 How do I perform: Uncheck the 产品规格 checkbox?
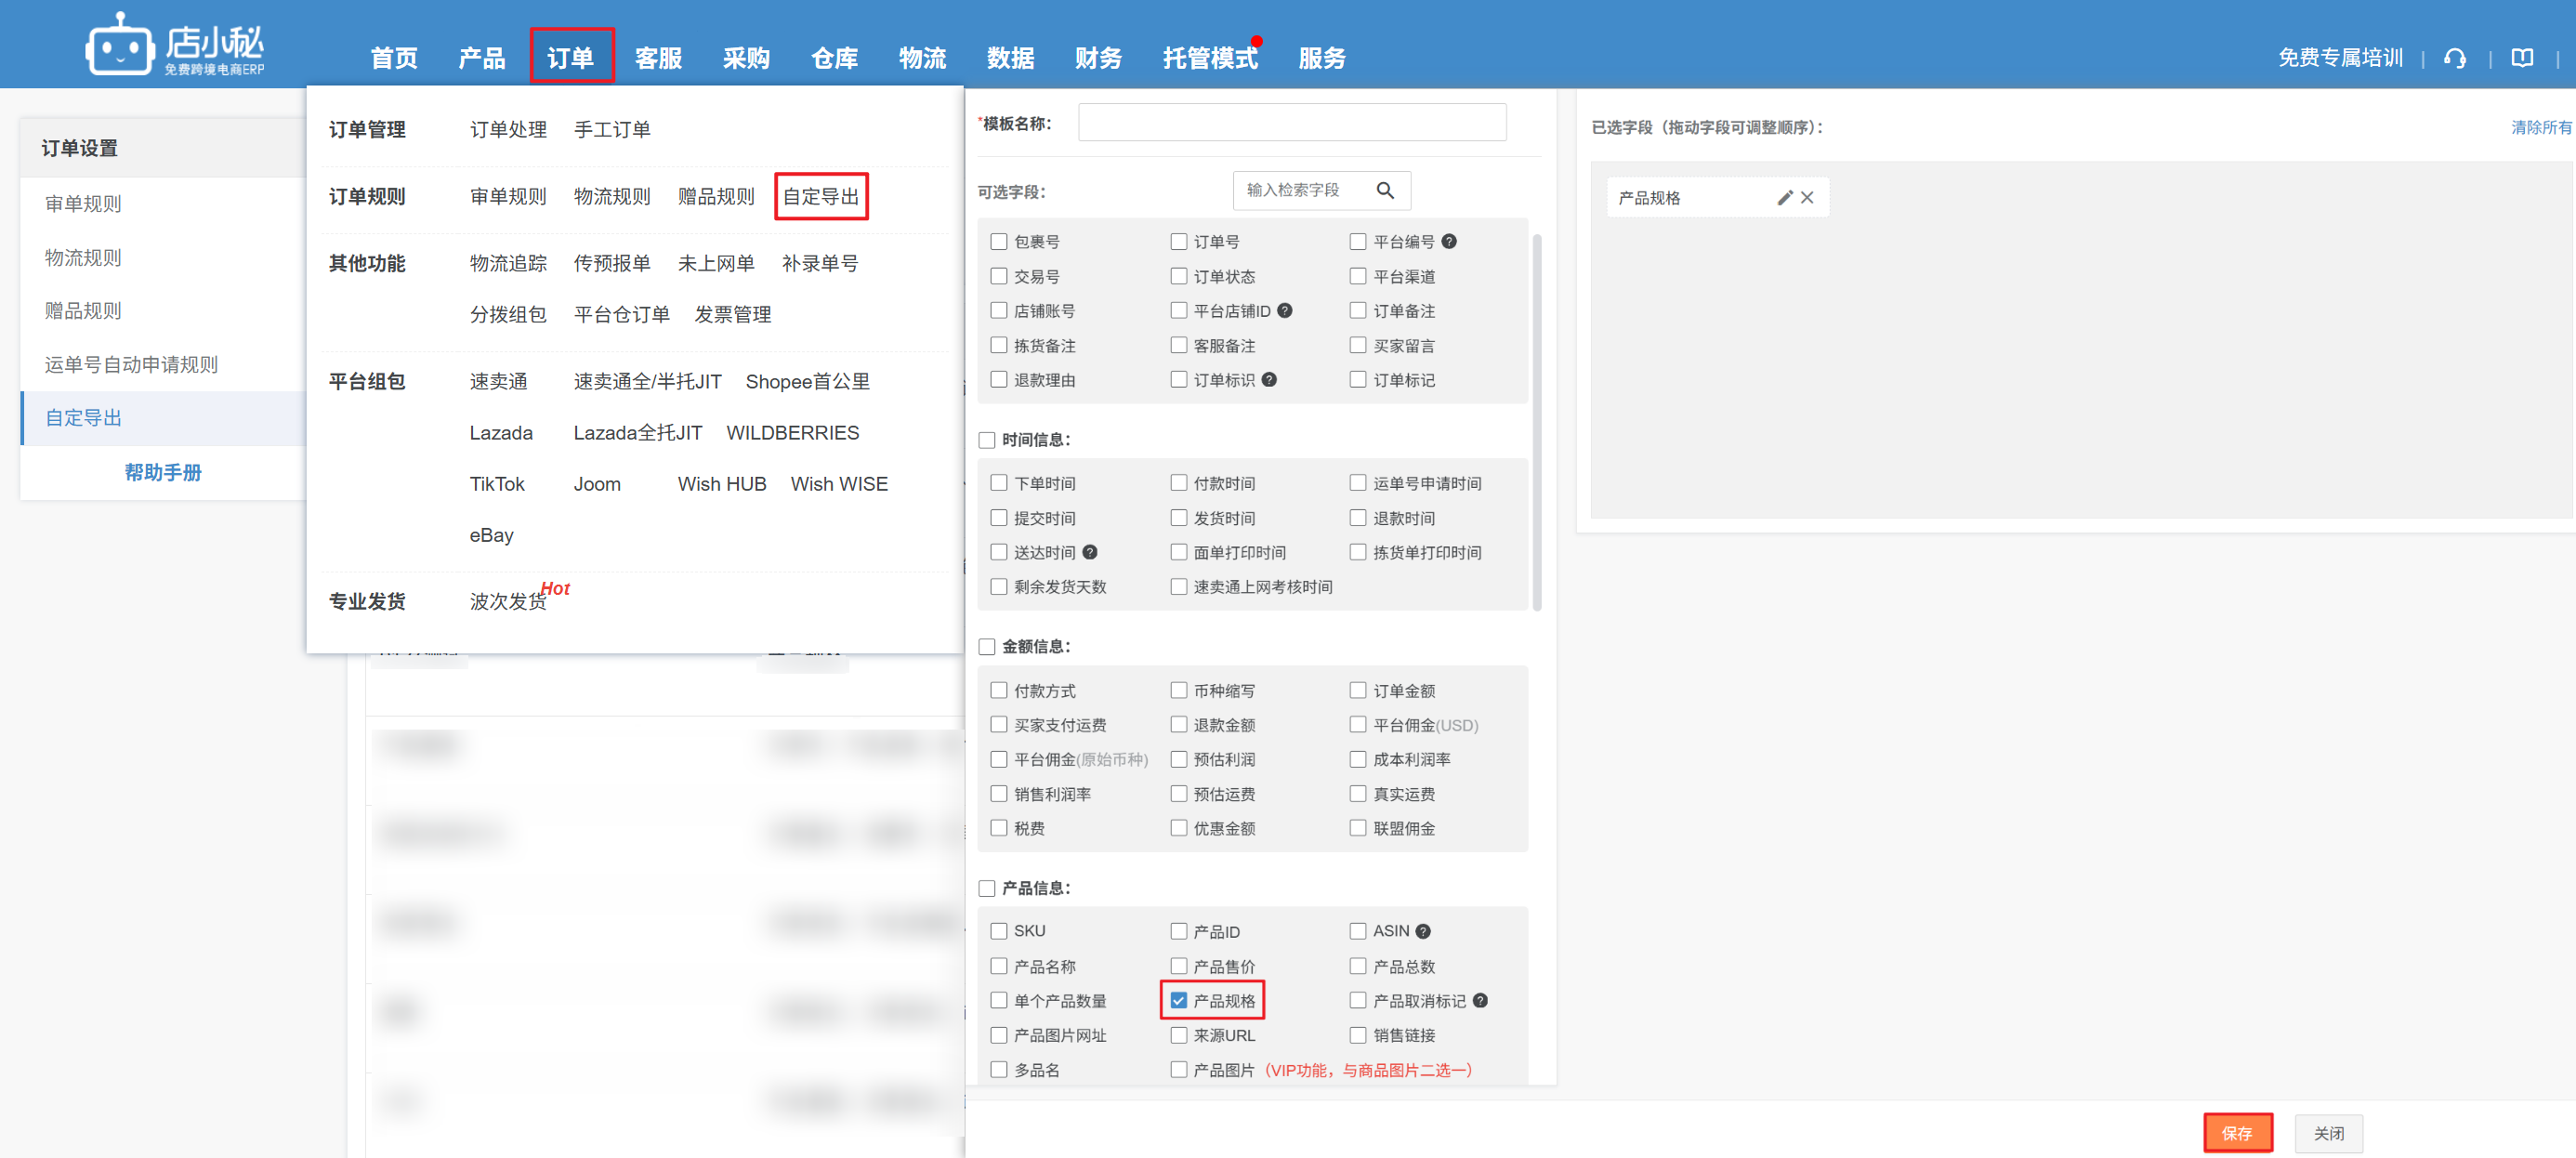coord(1179,1000)
